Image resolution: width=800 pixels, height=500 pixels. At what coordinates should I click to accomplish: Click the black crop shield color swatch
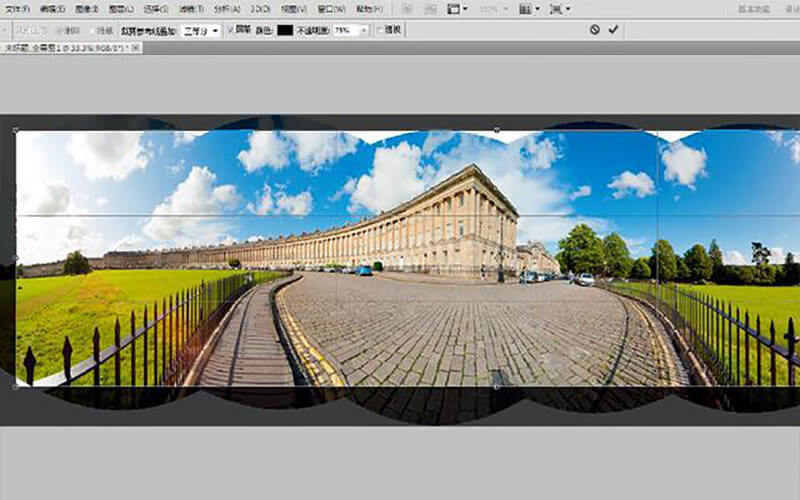[x=285, y=30]
